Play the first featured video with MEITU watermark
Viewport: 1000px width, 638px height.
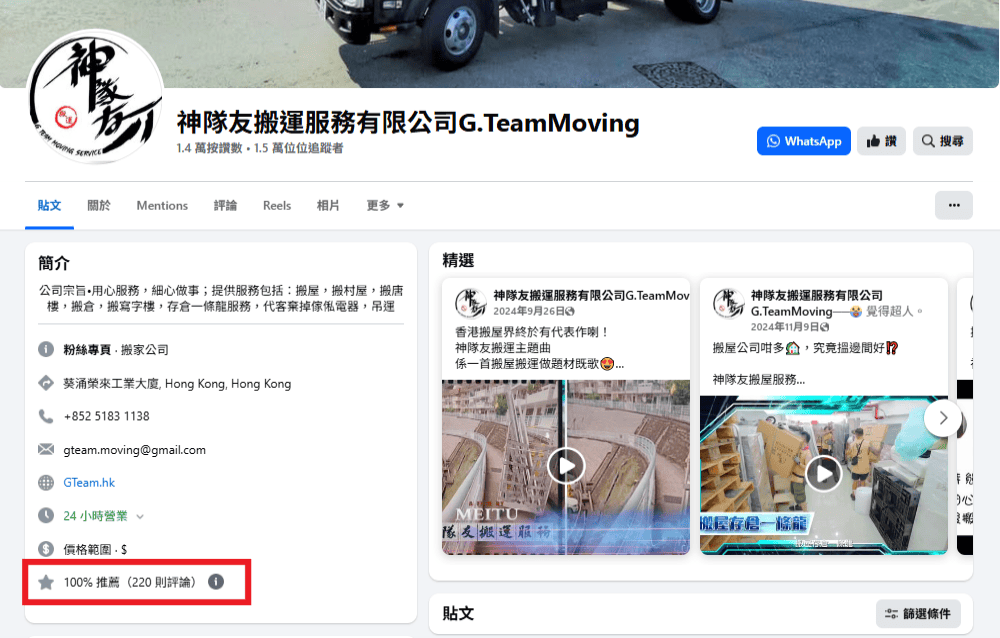[x=566, y=466]
